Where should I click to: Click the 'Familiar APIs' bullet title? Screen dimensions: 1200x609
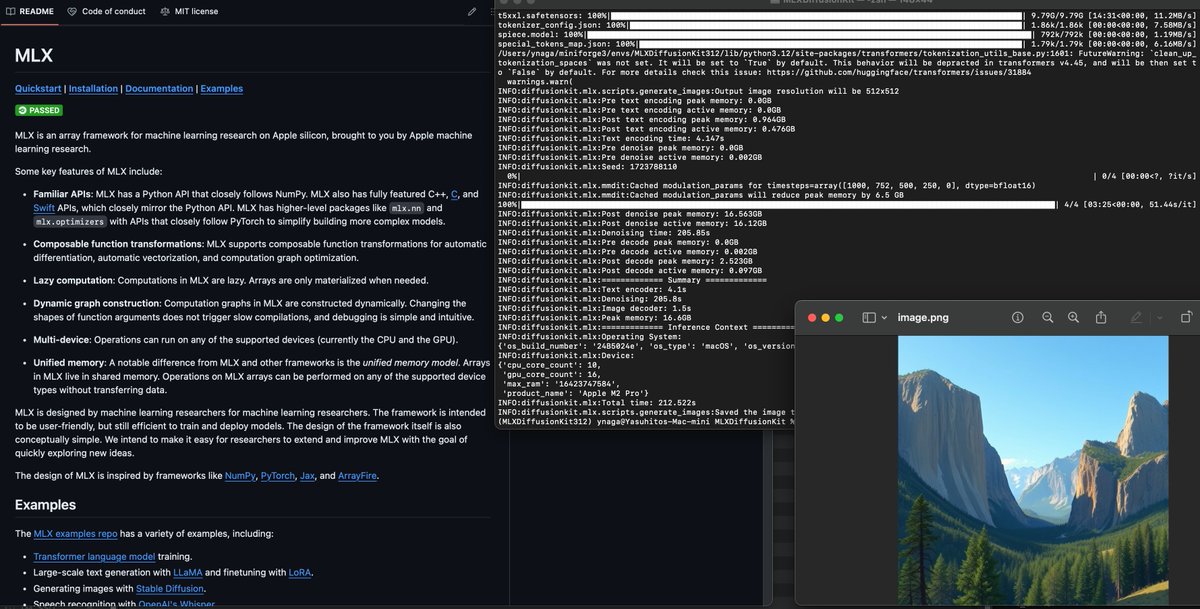click(x=62, y=194)
